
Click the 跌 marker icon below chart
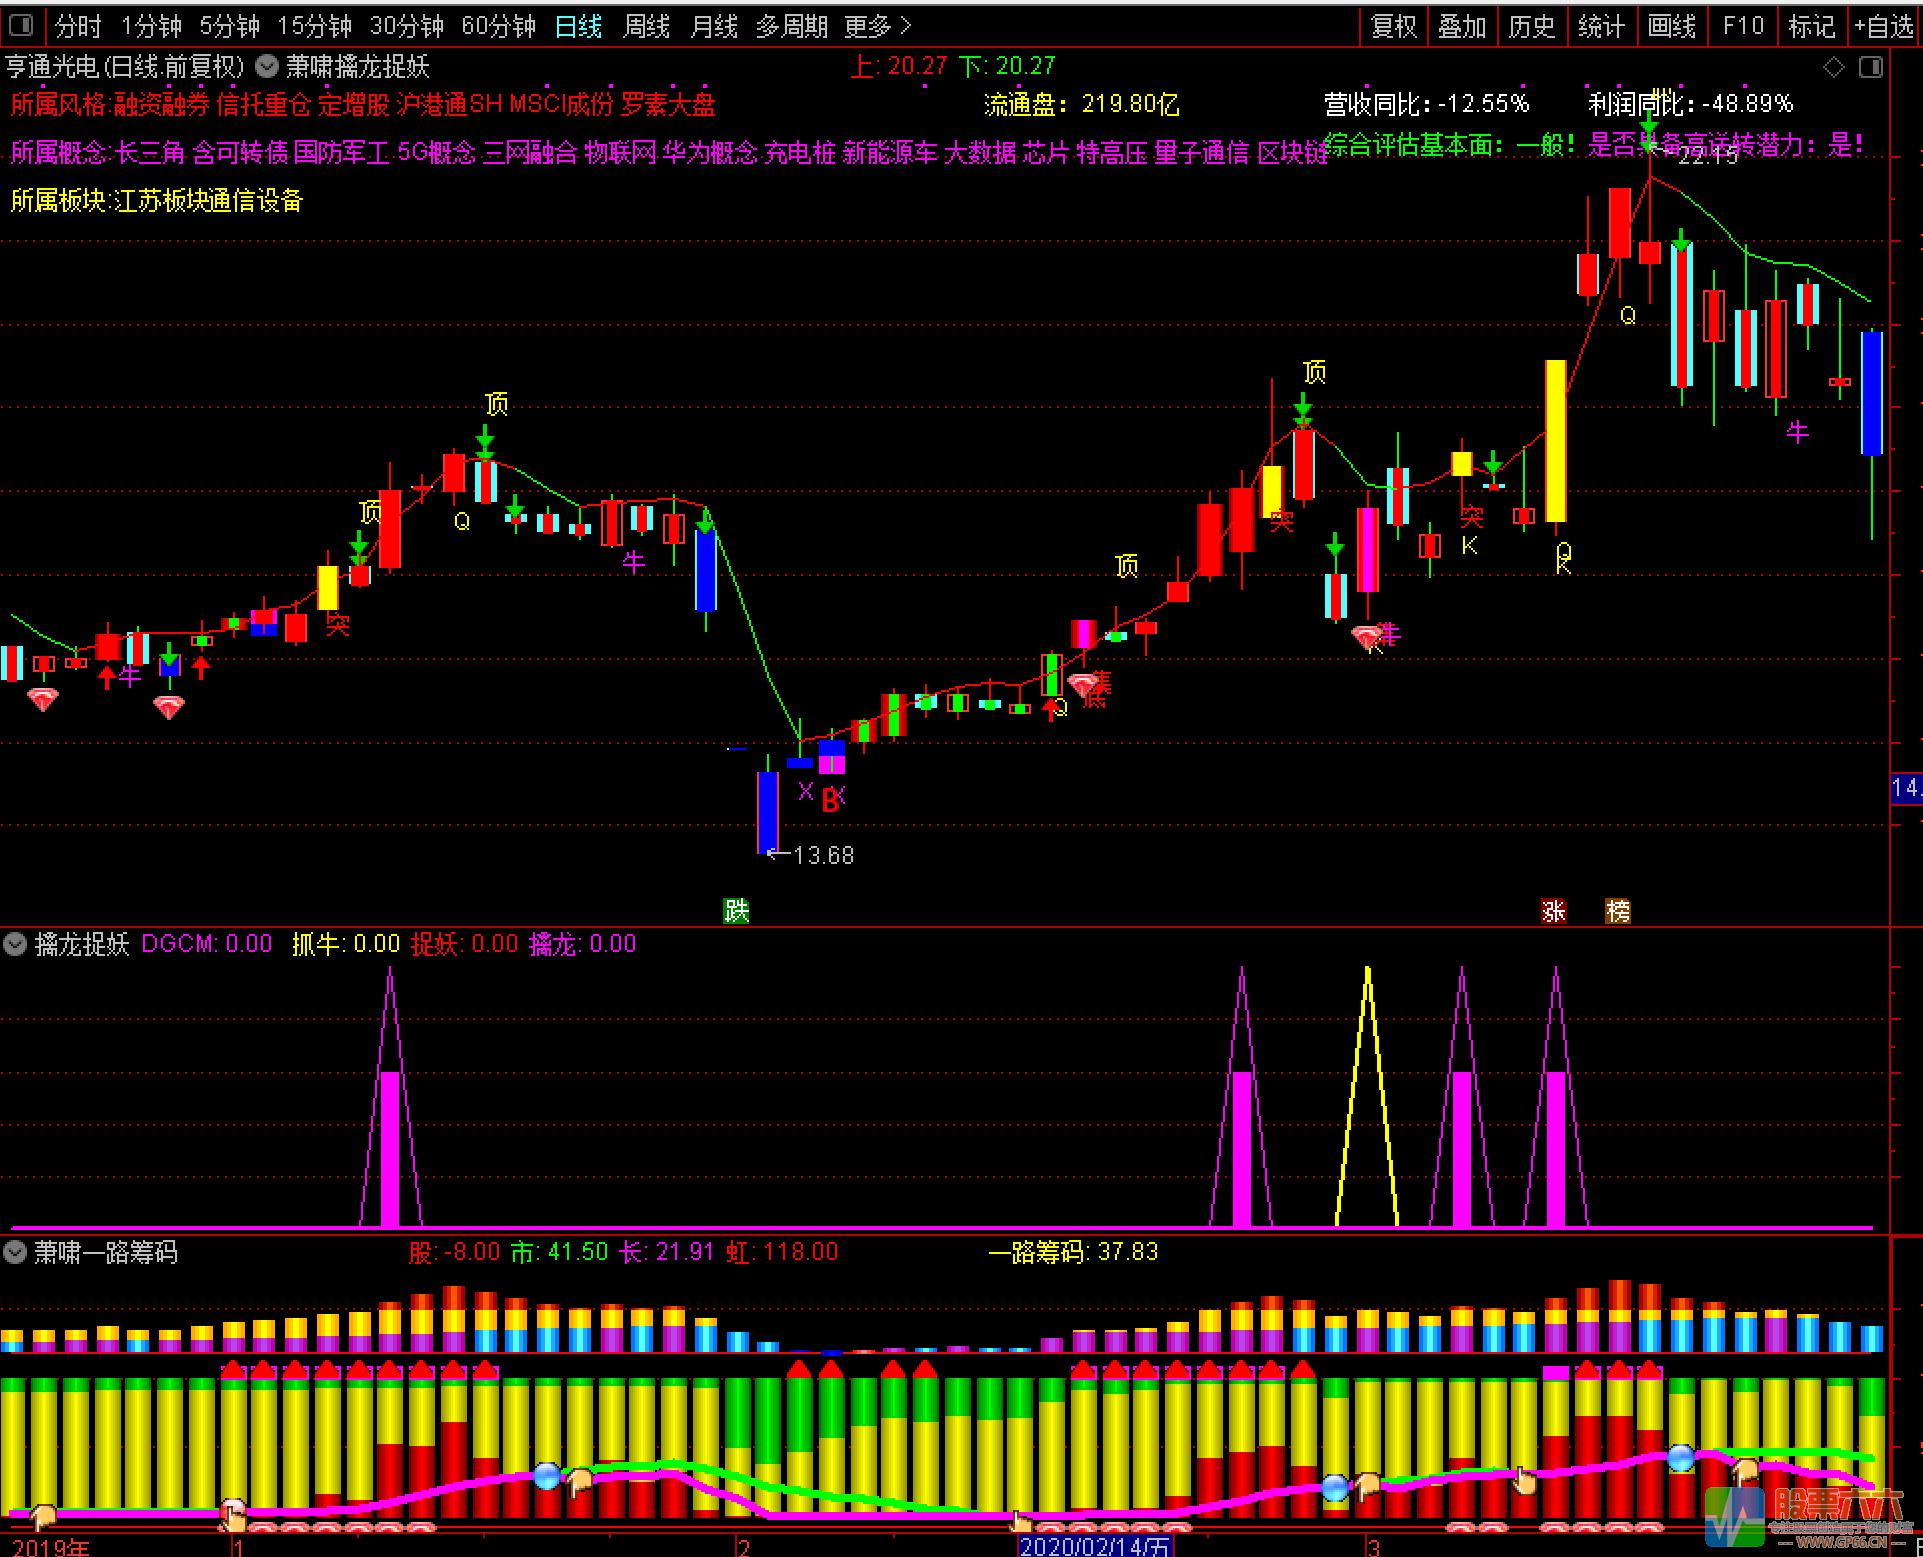pos(736,910)
